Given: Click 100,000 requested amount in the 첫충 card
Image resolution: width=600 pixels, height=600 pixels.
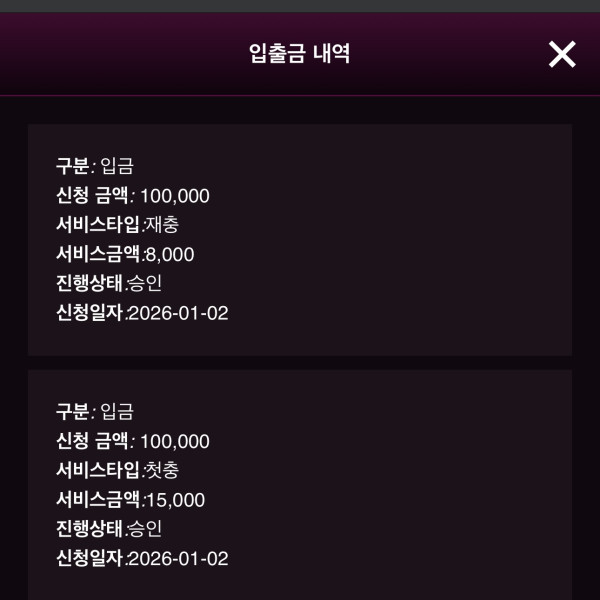Looking at the screenshot, I should tap(175, 441).
